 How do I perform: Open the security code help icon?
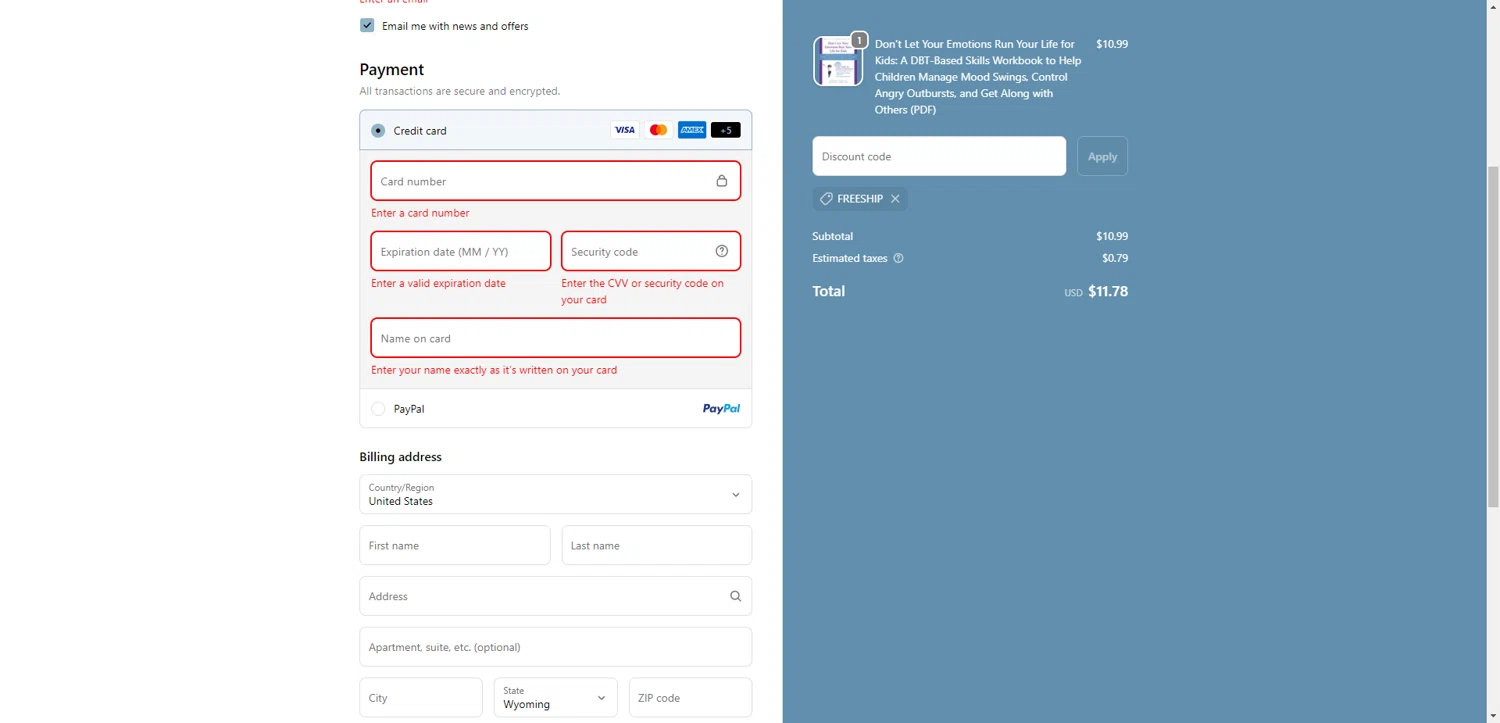pyautogui.click(x=721, y=251)
